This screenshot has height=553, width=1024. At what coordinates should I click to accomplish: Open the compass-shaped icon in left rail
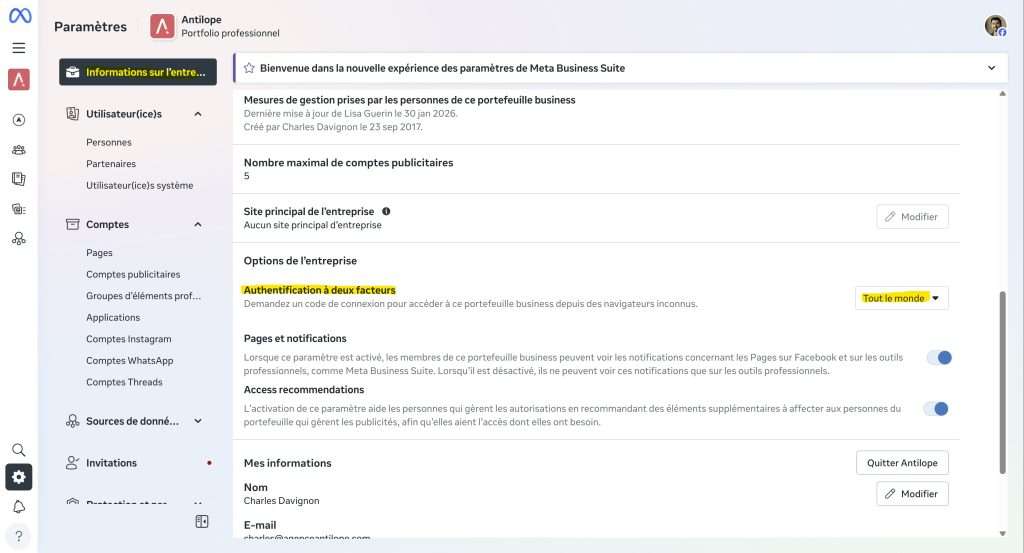(19, 120)
